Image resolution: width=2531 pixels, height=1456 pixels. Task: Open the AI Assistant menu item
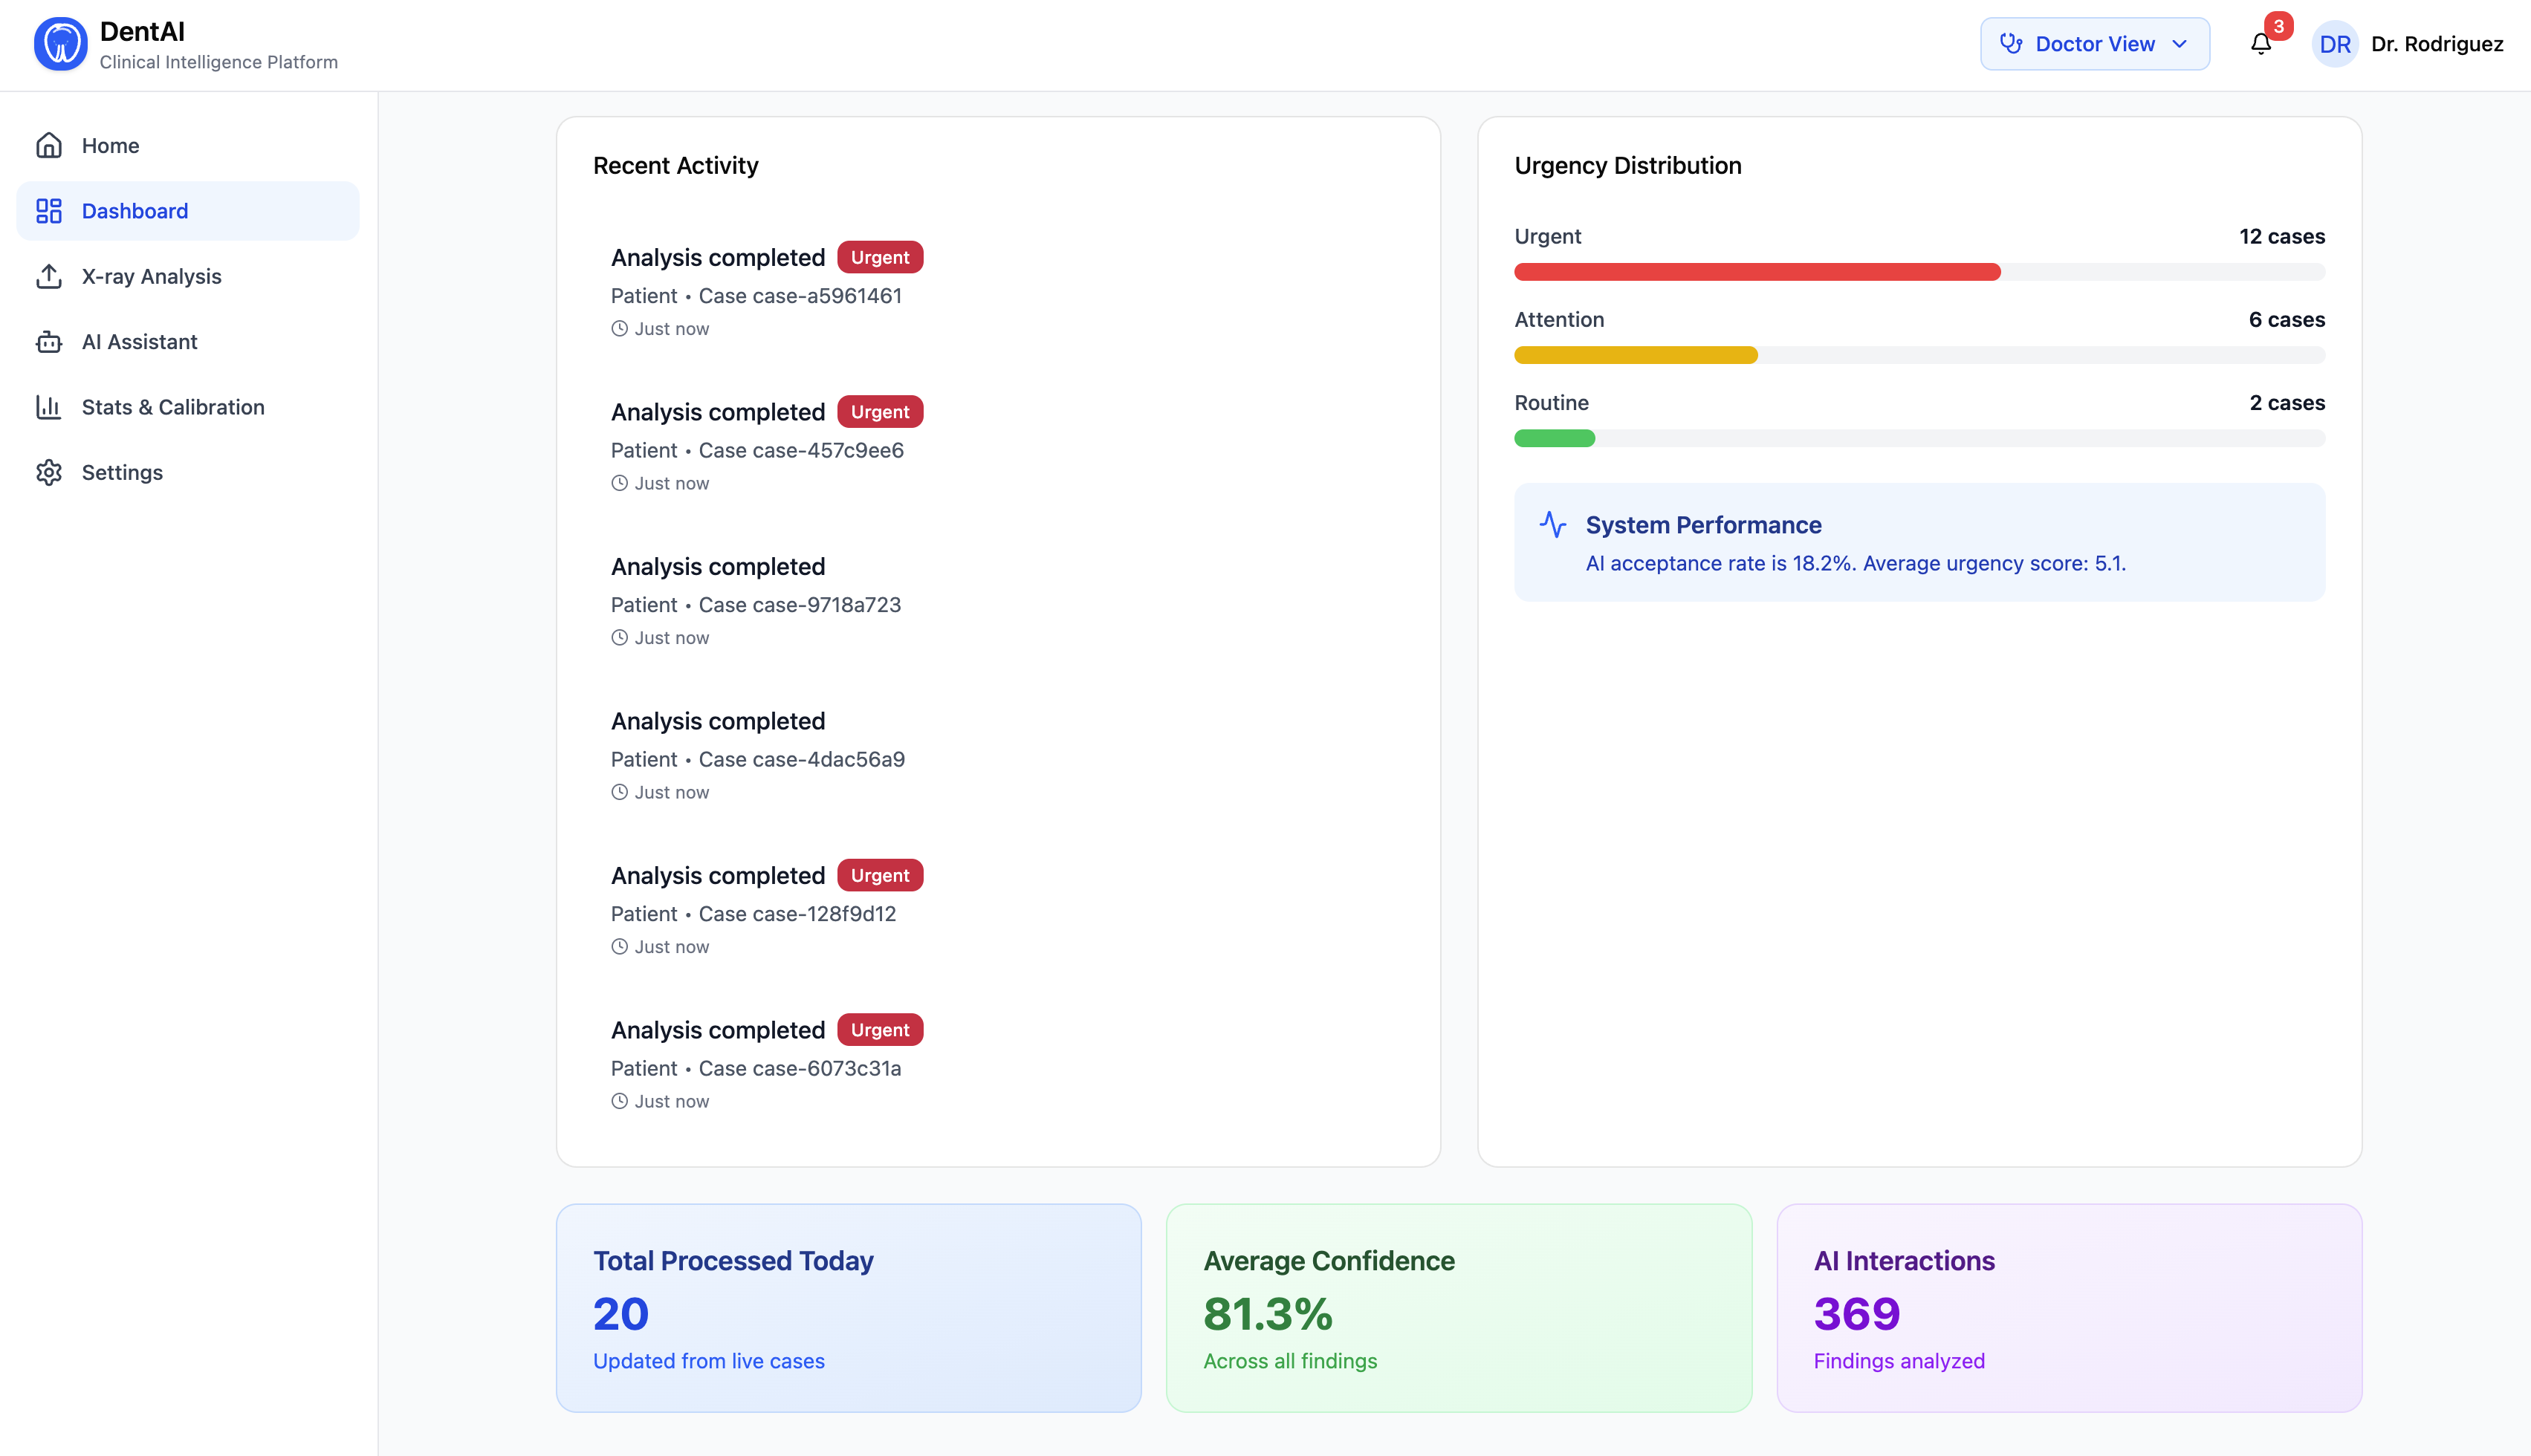tap(140, 342)
